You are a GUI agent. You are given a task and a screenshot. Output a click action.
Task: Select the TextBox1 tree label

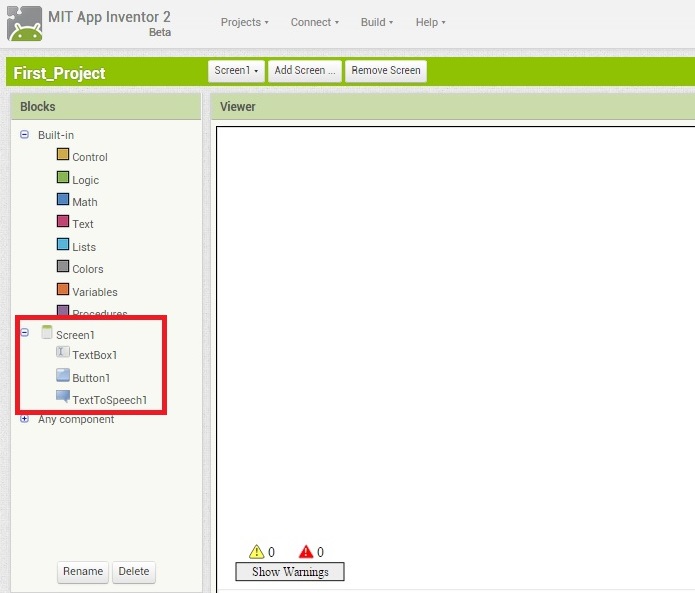tap(95, 355)
